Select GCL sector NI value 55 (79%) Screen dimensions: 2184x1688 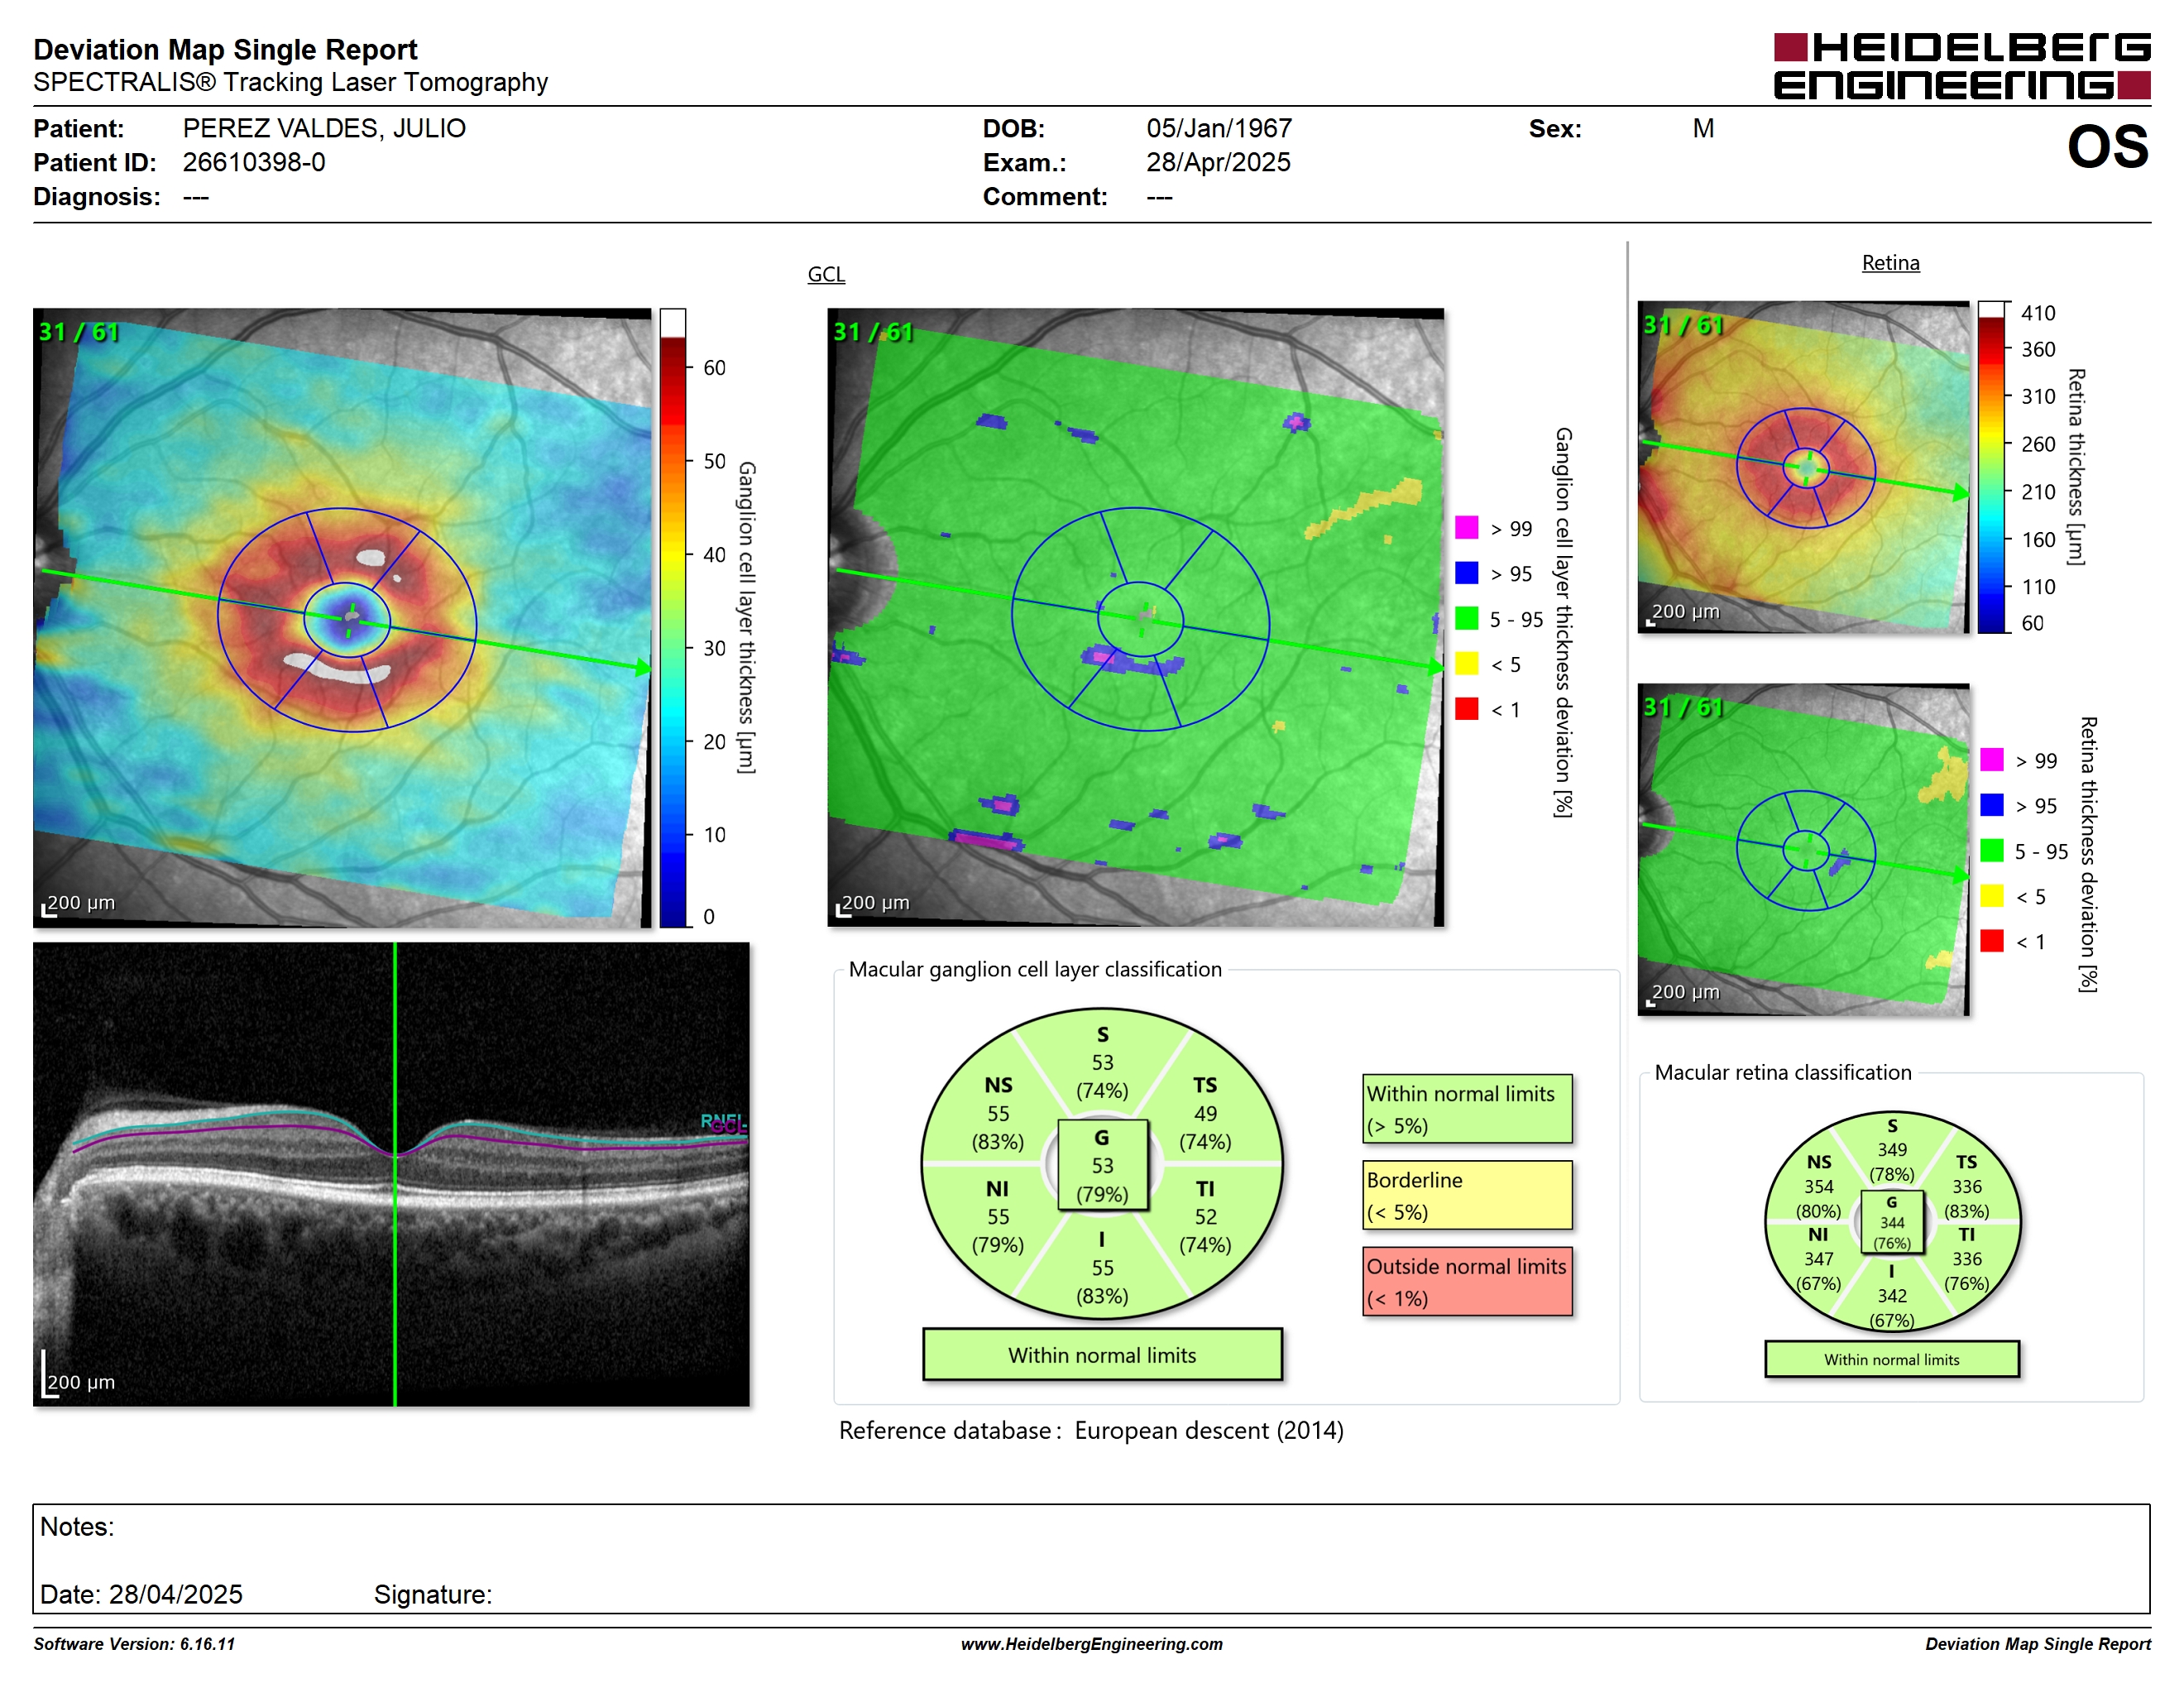pyautogui.click(x=998, y=1231)
